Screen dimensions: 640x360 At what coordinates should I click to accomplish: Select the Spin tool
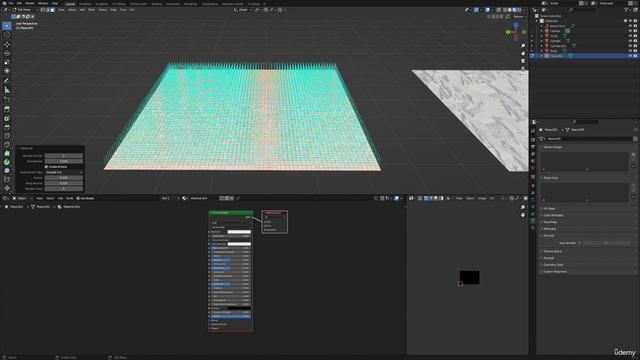coord(7,162)
